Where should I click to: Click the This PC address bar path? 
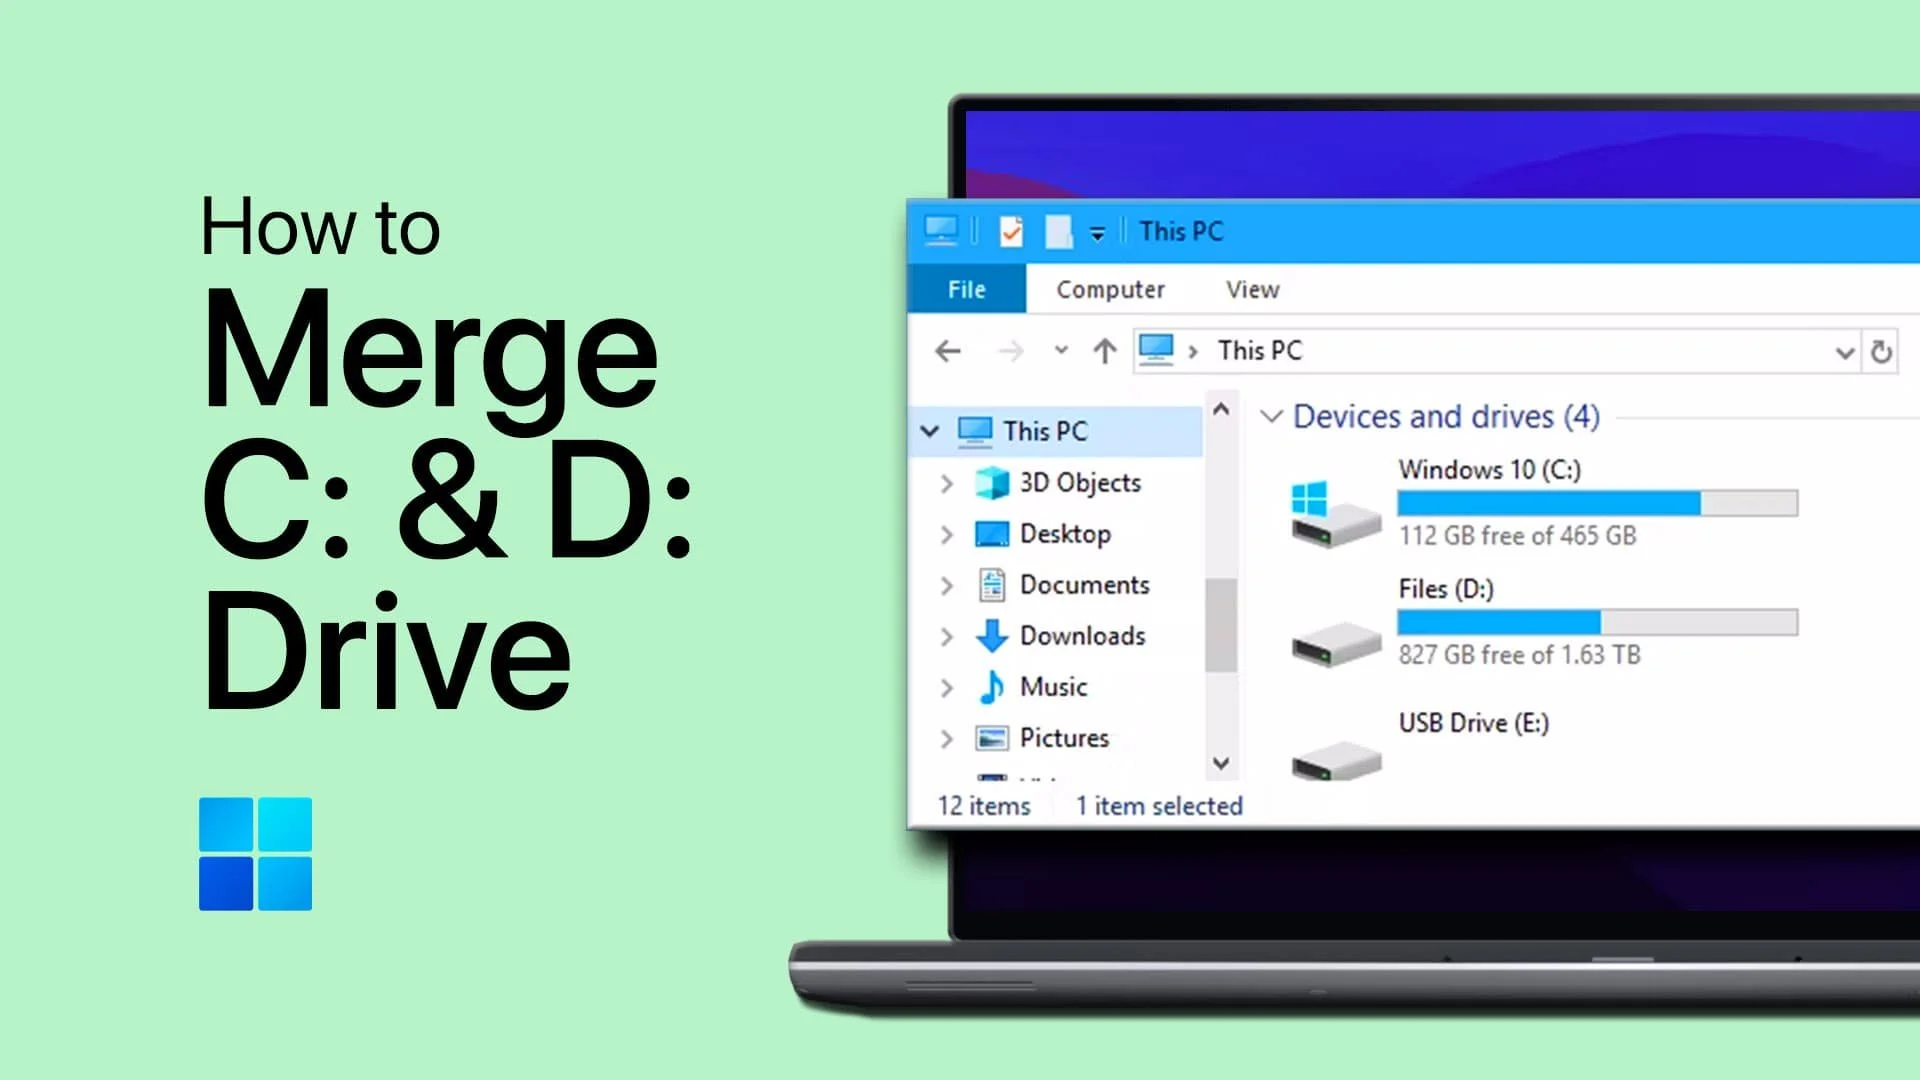coord(1259,351)
